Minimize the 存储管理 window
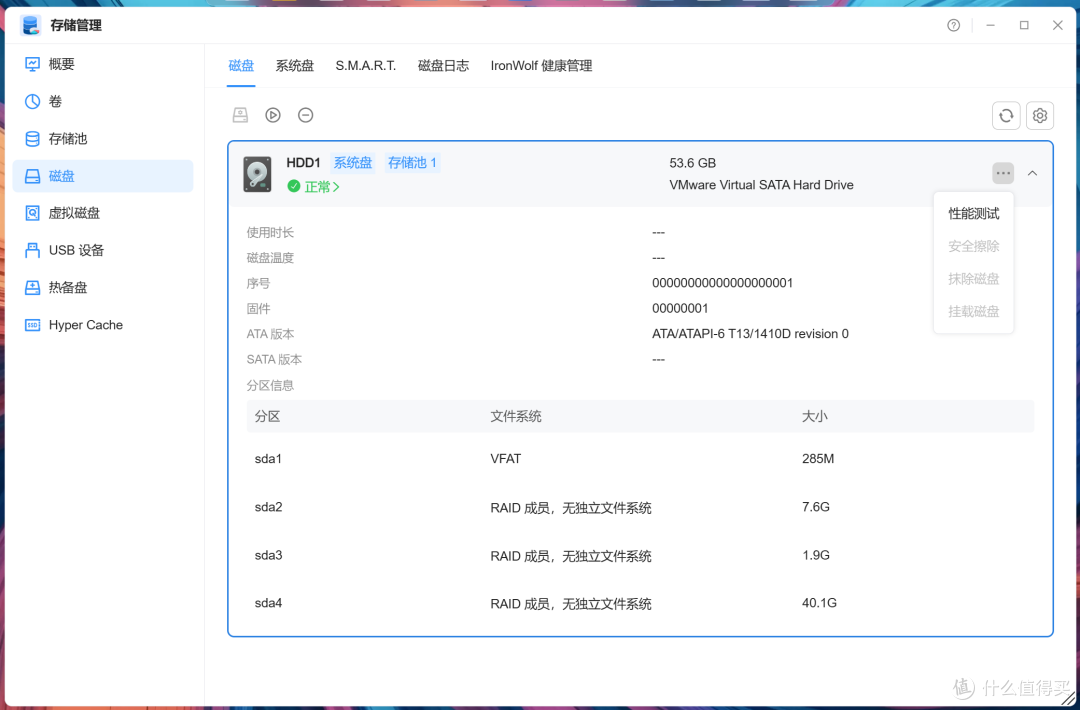The image size is (1080, 710). coord(990,25)
